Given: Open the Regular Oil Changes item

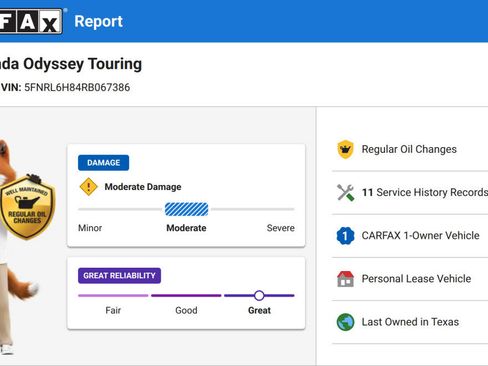Looking at the screenshot, I should pyautogui.click(x=410, y=149).
